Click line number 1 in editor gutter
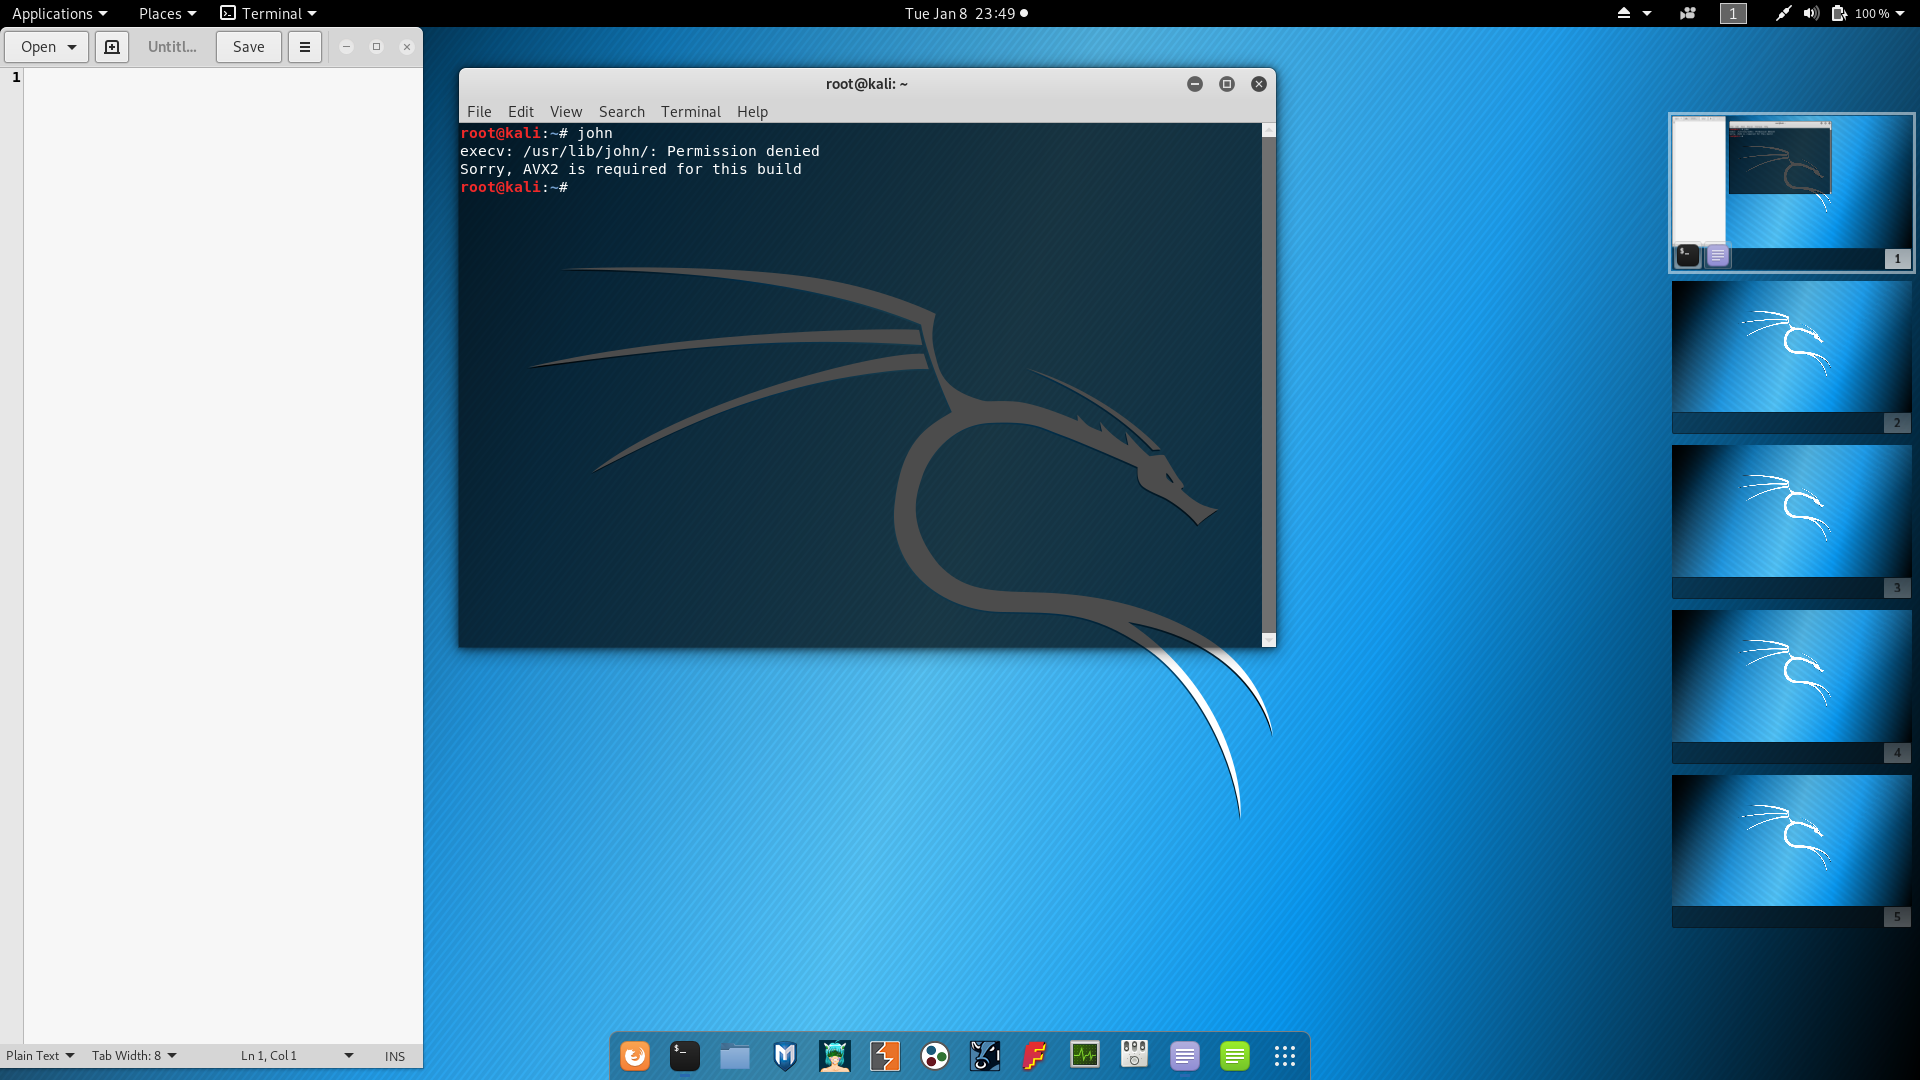The width and height of the screenshot is (1920, 1080). (x=16, y=77)
